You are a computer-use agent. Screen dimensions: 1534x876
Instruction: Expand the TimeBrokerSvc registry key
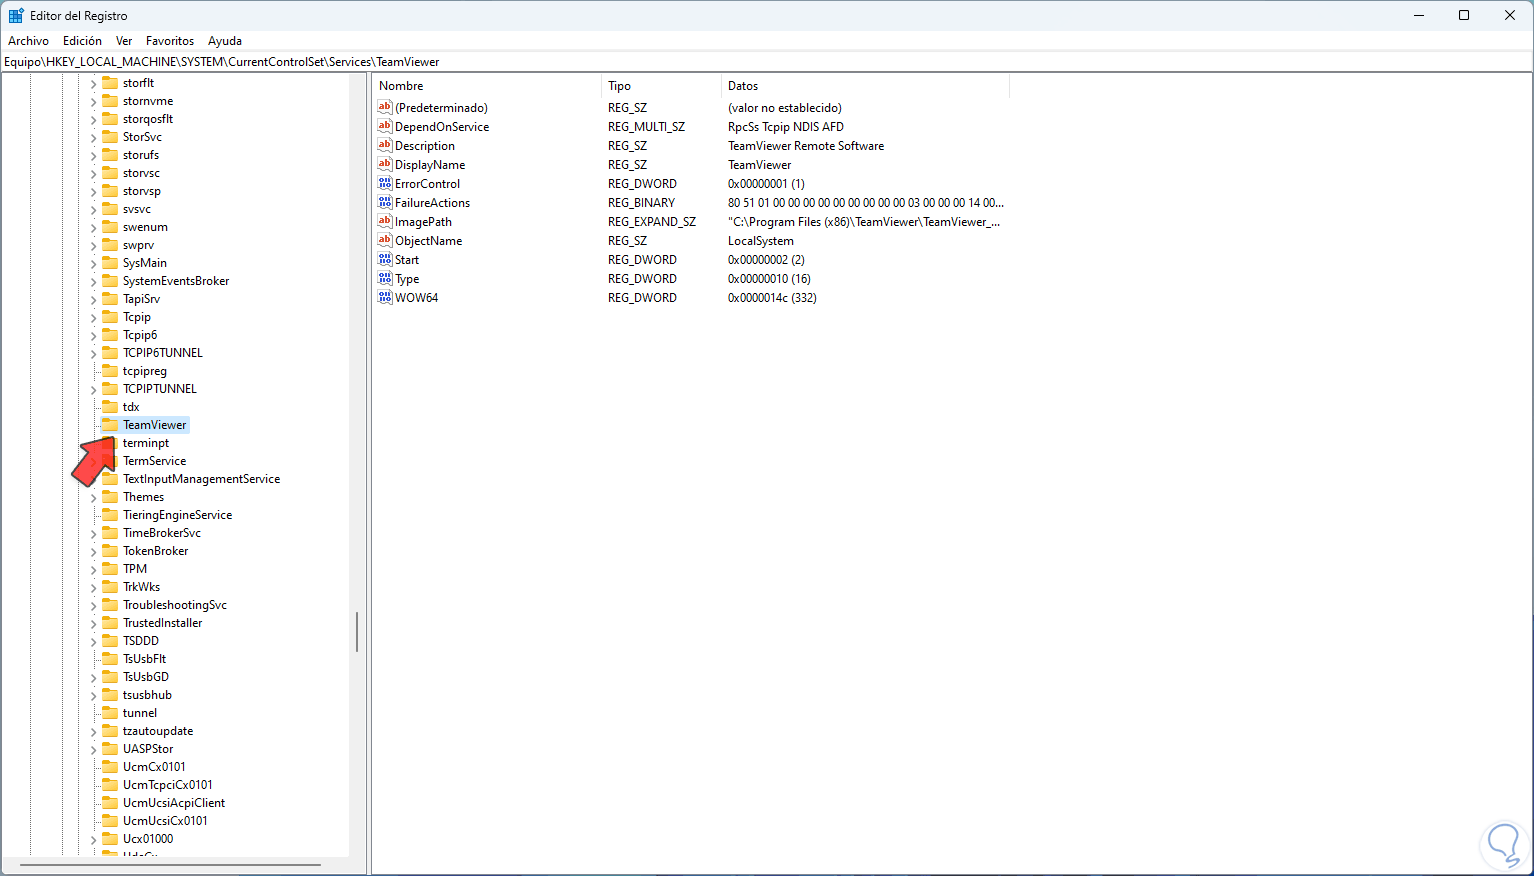click(x=94, y=533)
